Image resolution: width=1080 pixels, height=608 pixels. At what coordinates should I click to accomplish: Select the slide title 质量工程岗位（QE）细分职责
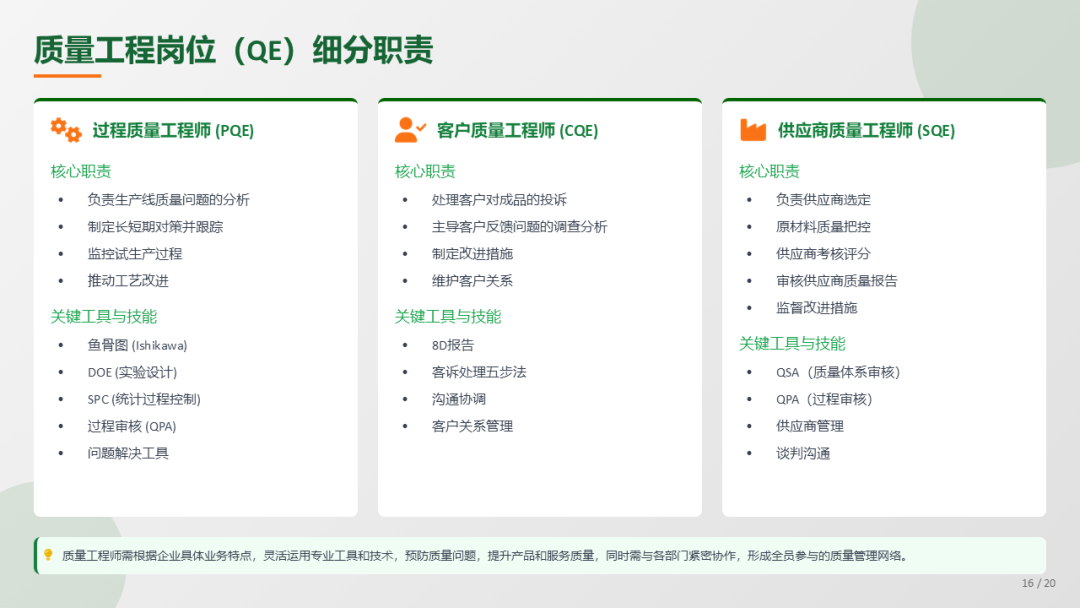[x=234, y=49]
